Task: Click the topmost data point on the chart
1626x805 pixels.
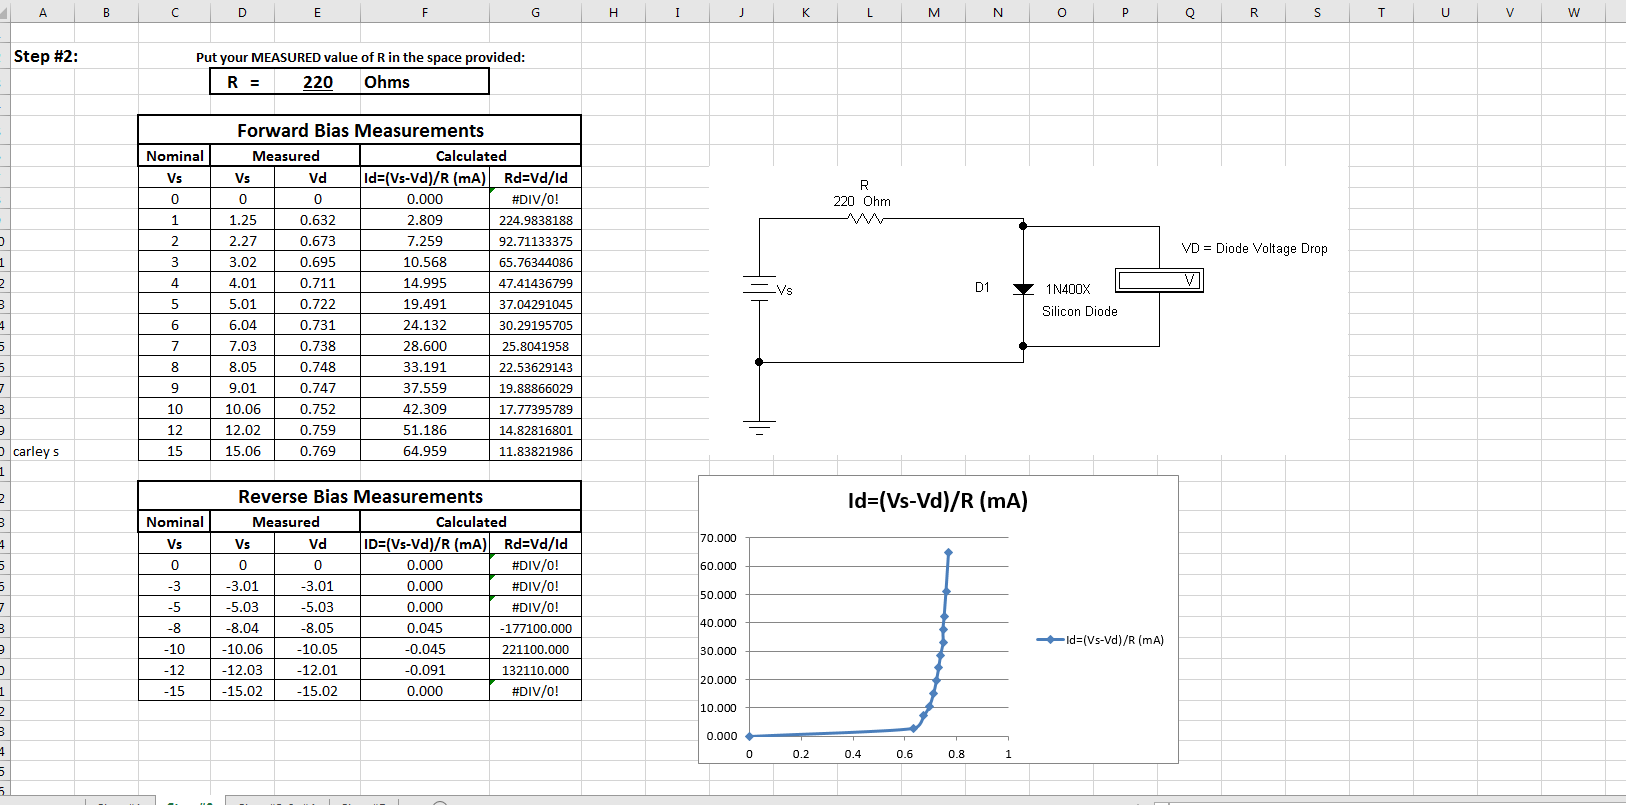Action: (x=948, y=552)
